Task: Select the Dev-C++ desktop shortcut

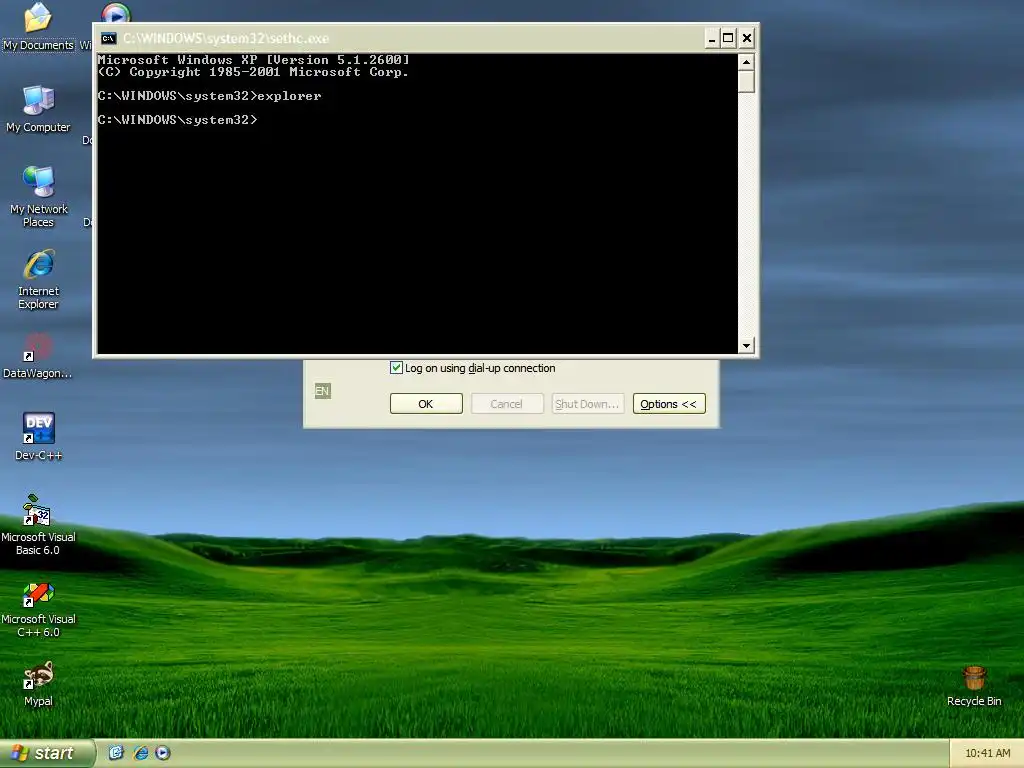Action: [38, 436]
